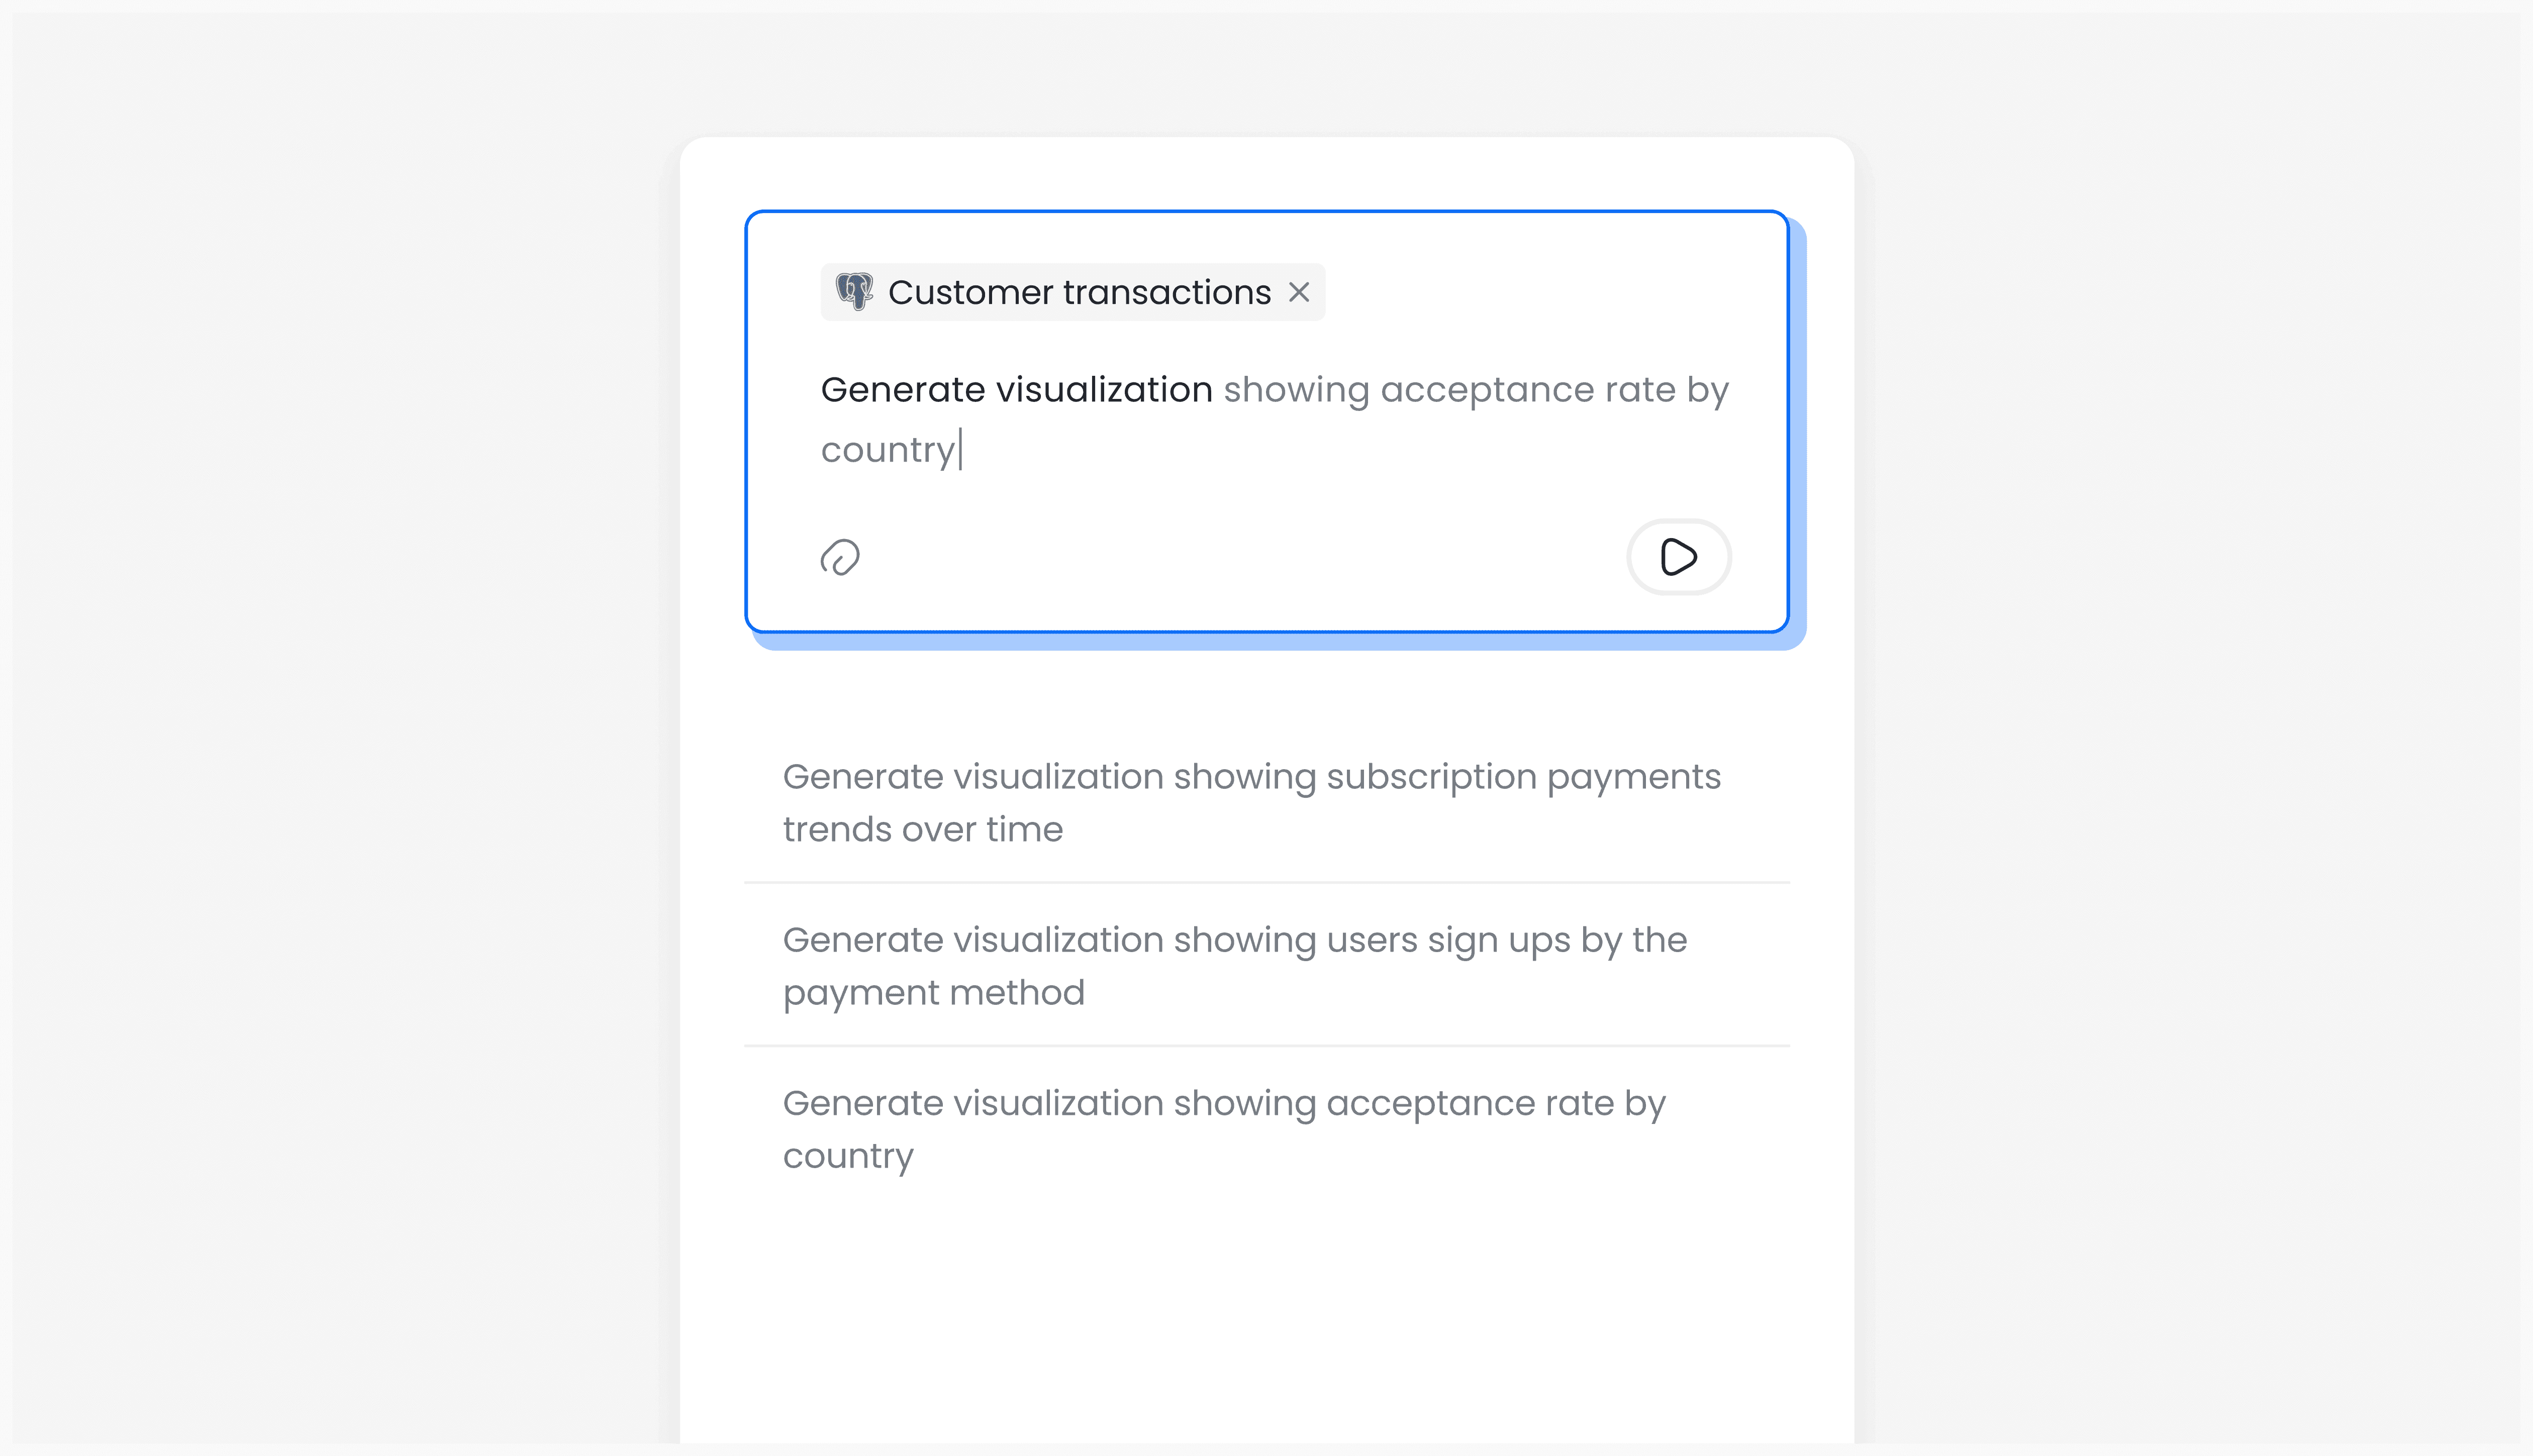Select suggestion about user sign ups by payment method

click(1234, 964)
